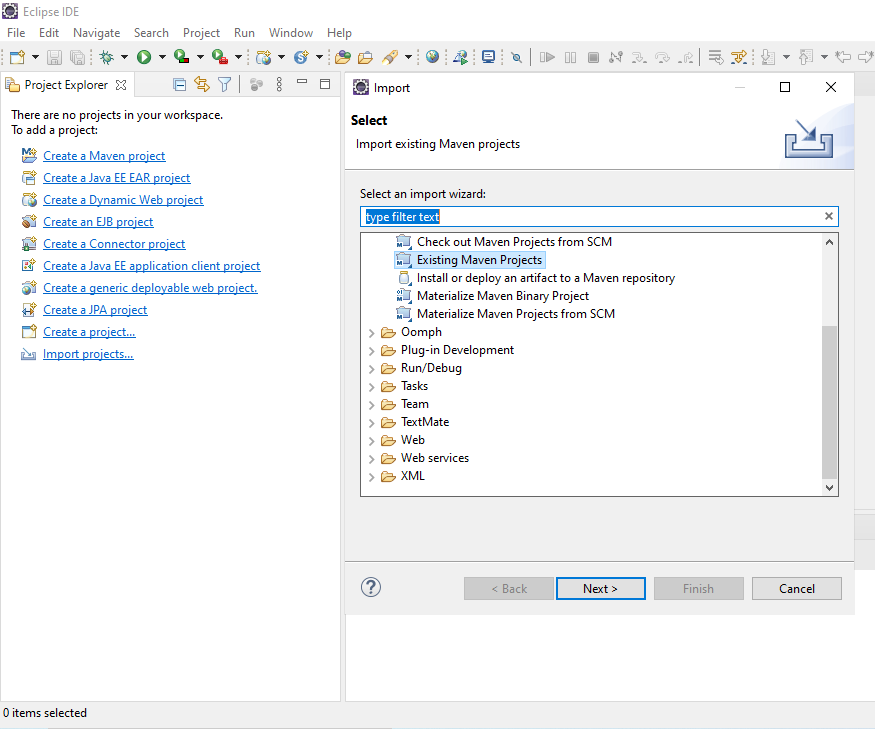
Task: Click the Project Explorer filter funnel icon
Action: 224,84
